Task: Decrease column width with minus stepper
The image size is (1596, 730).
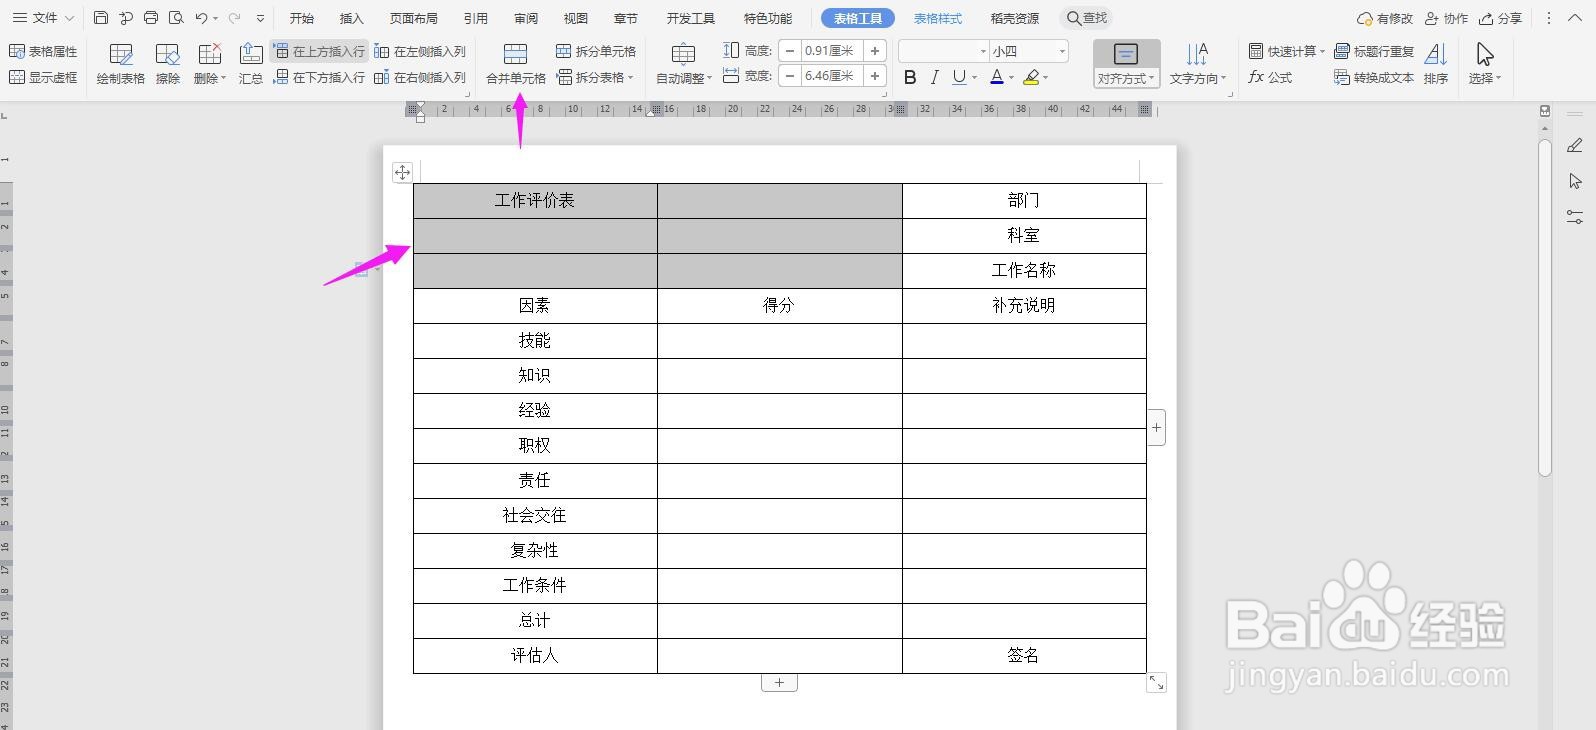Action: pos(790,76)
